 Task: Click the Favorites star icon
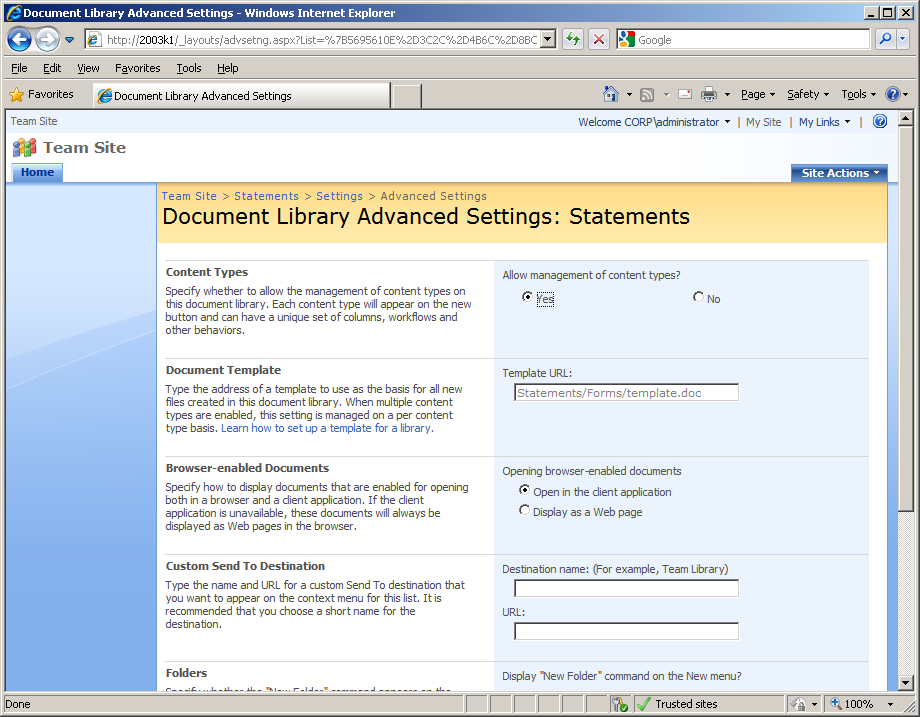(x=18, y=94)
